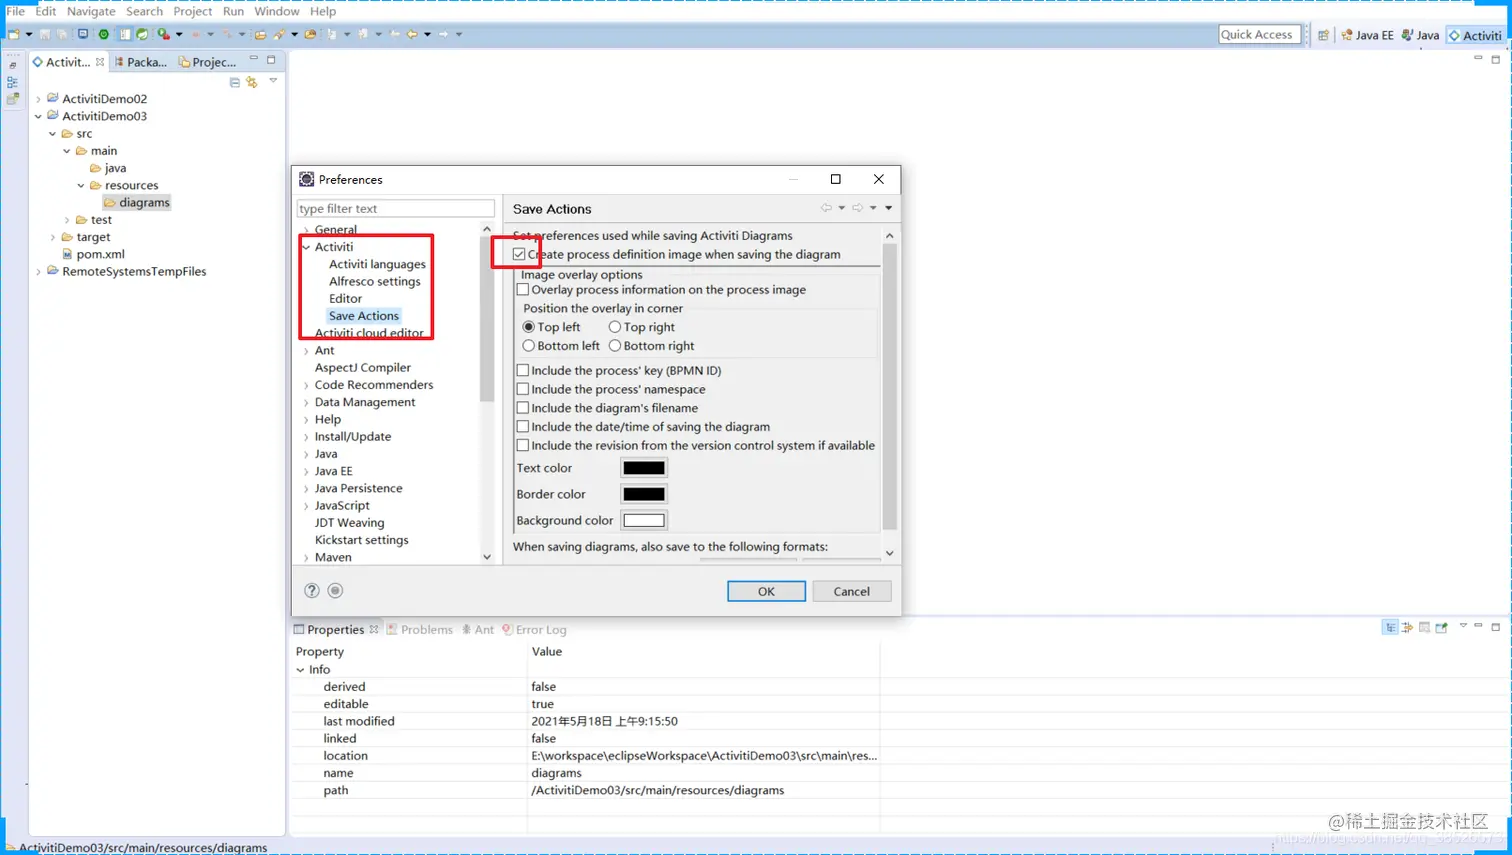Image resolution: width=1512 pixels, height=855 pixels.
Task: Expand the target folder in navigator
Action: click(53, 237)
